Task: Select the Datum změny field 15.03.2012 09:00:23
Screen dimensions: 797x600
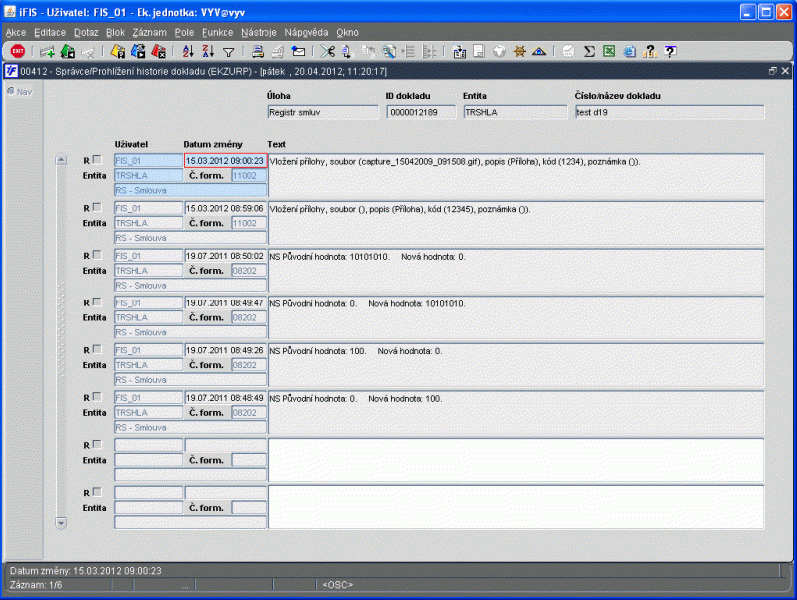Action: click(x=225, y=161)
